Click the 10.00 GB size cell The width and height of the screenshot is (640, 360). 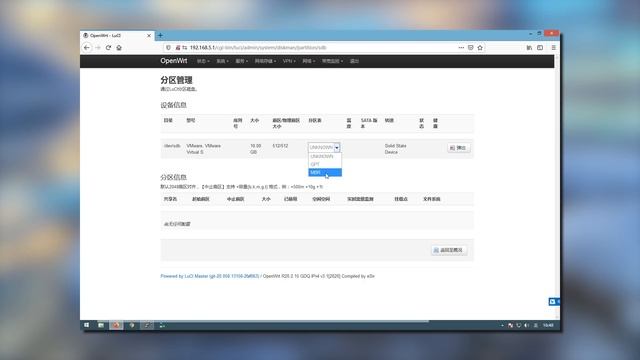pyautogui.click(x=255, y=149)
